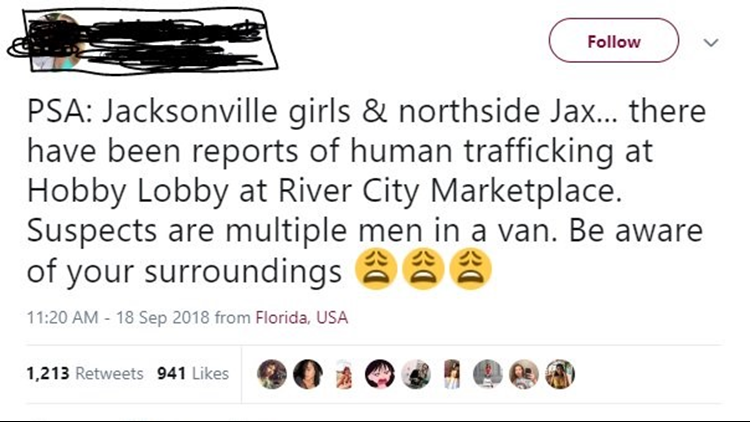
Task: Click the last weary face emoji
Action: click(471, 269)
